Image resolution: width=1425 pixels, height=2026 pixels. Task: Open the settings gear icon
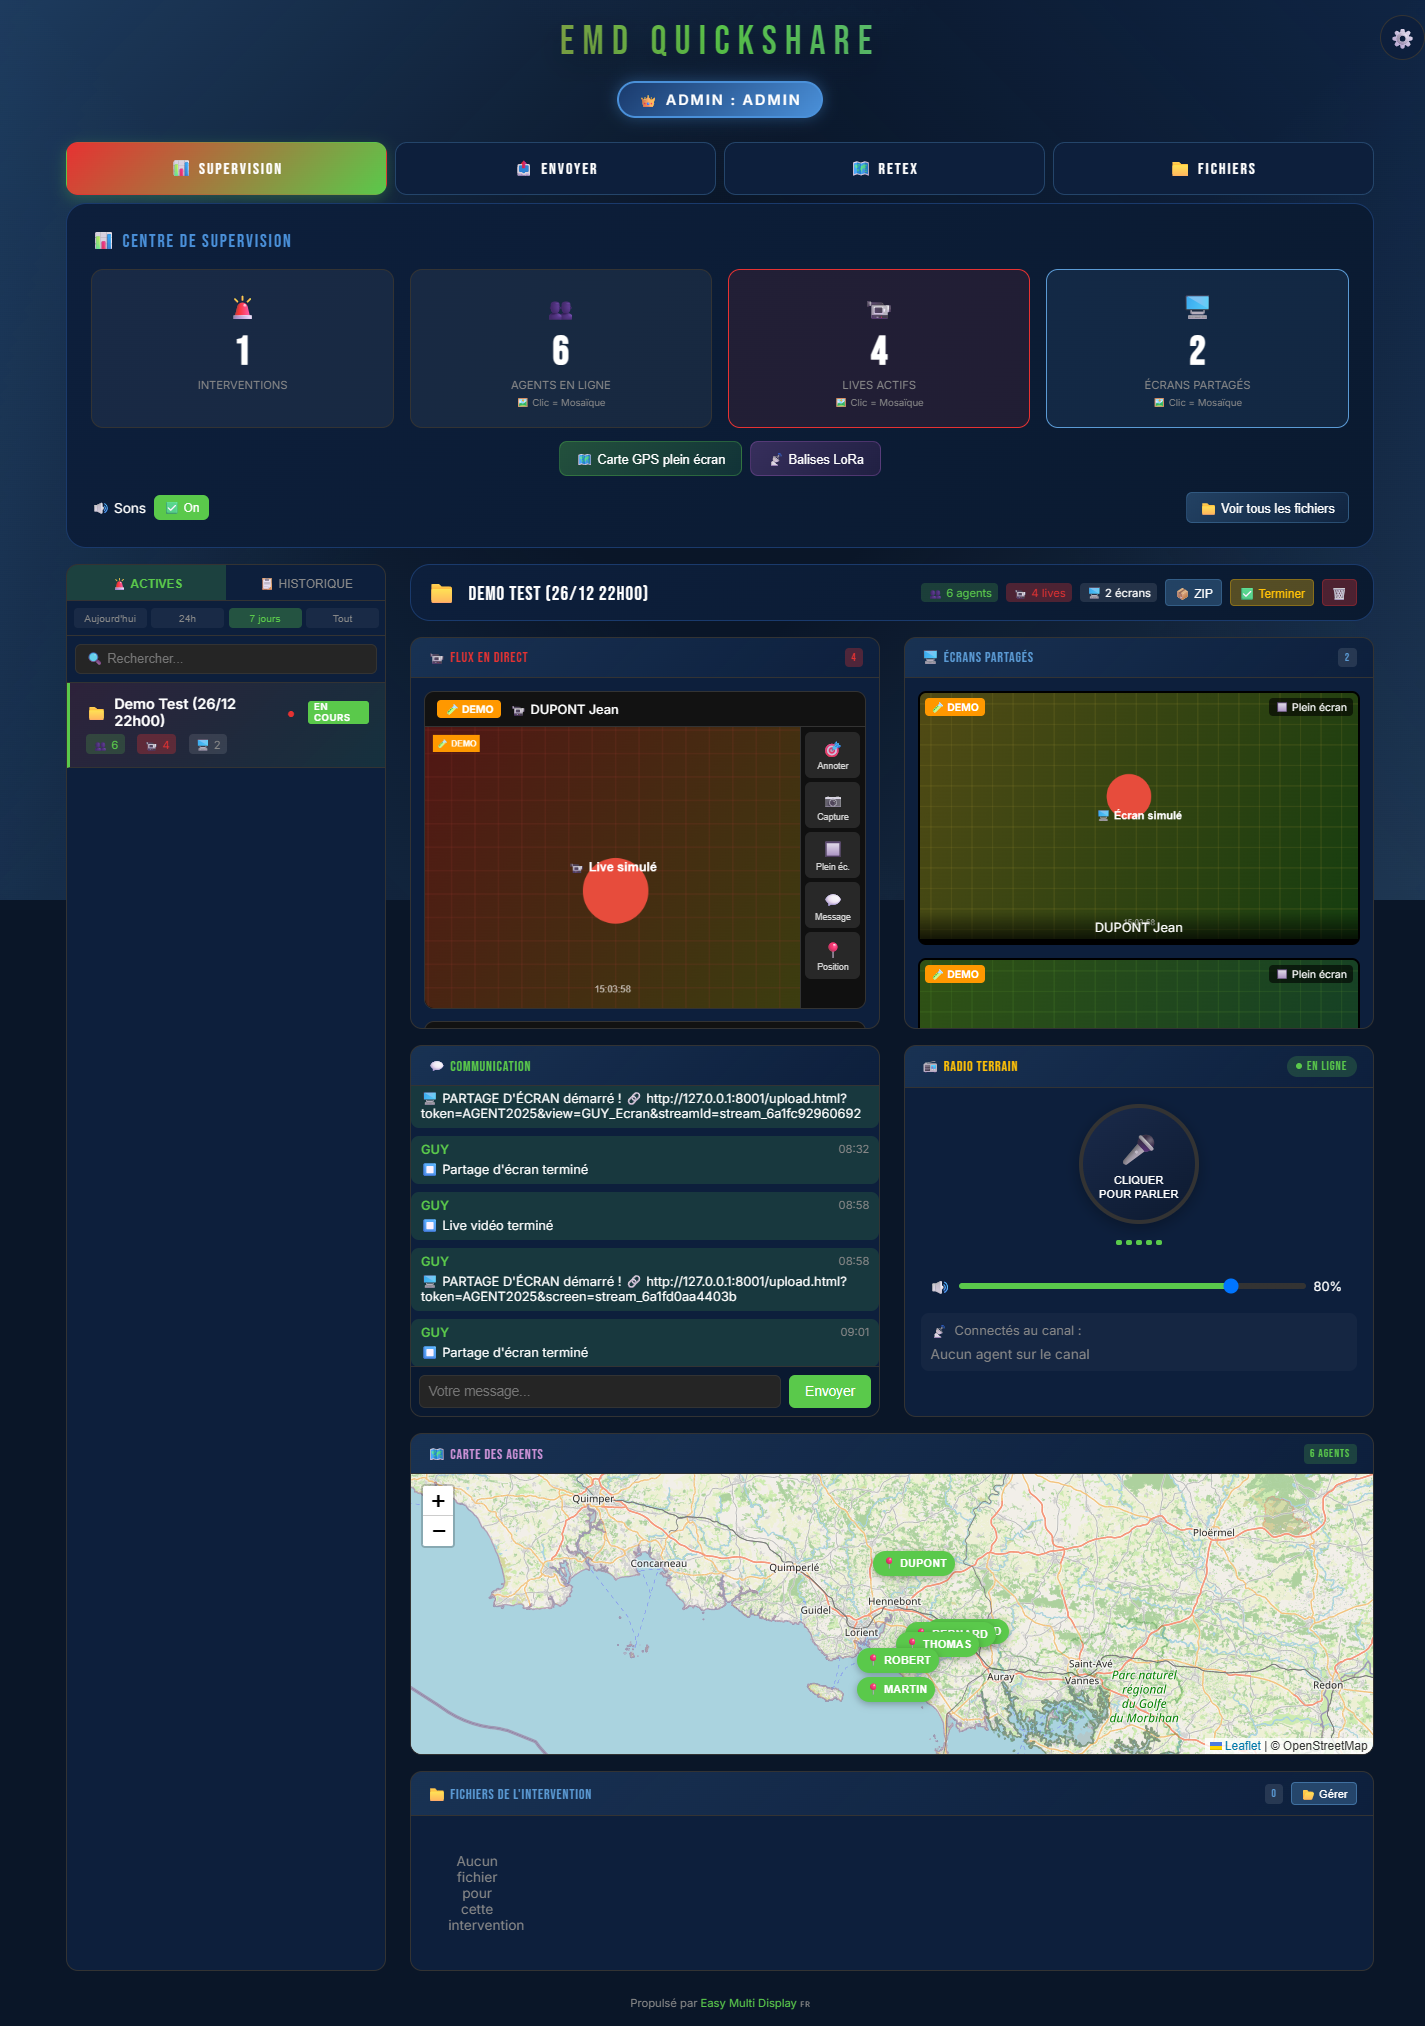[1402, 39]
